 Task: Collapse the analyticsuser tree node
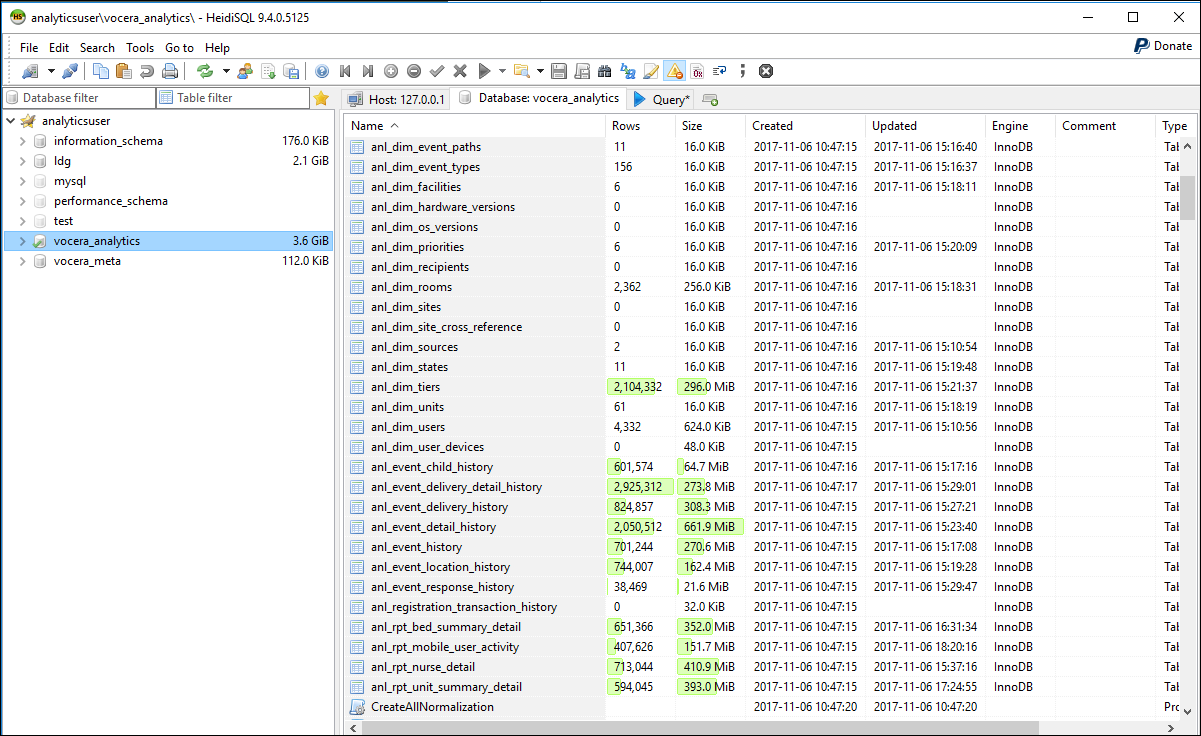tap(10, 121)
